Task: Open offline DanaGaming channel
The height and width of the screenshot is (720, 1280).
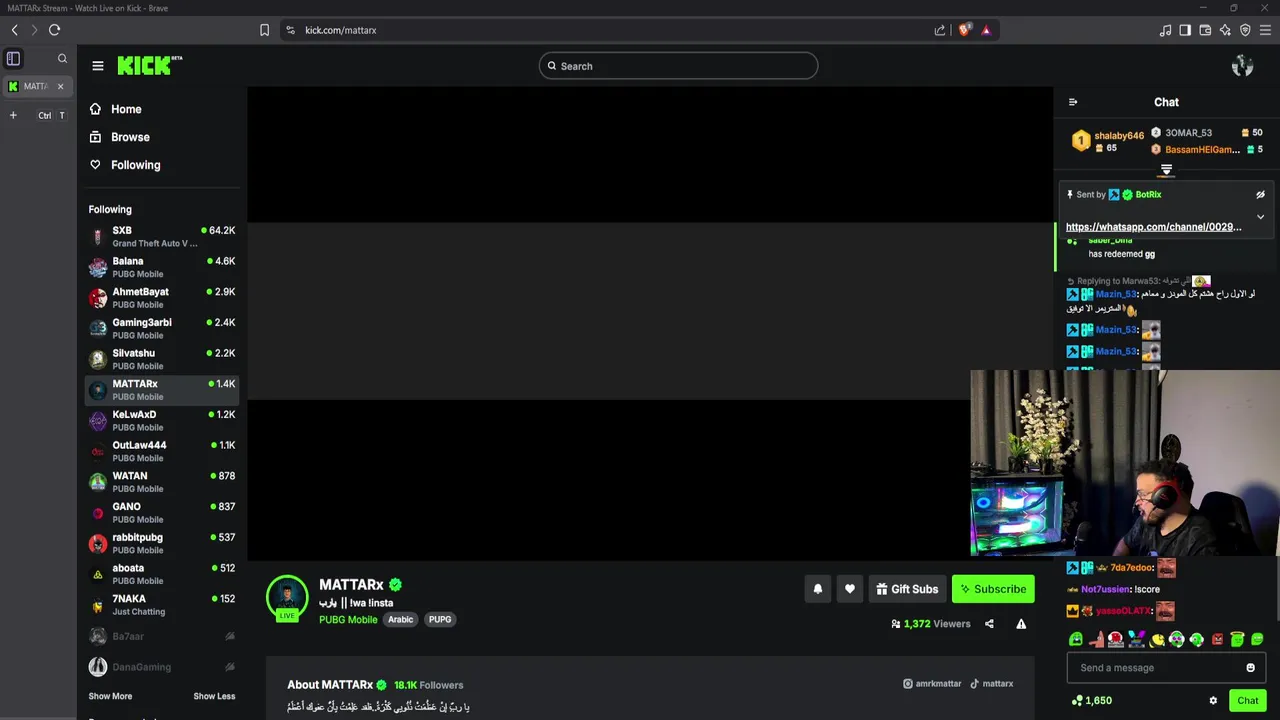Action: coord(162,667)
